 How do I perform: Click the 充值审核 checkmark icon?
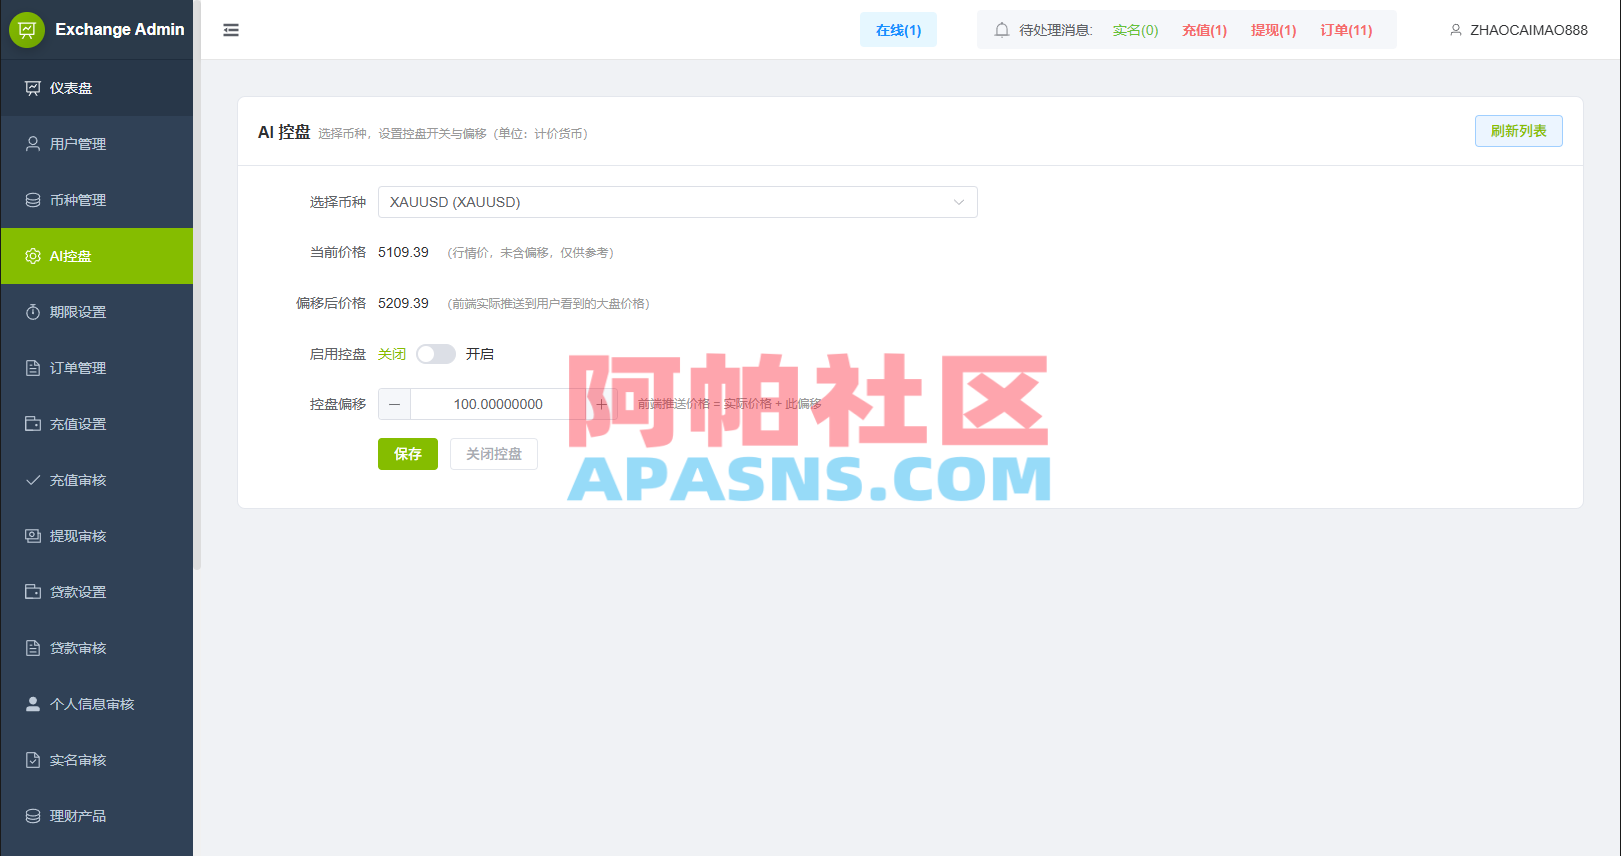(x=33, y=480)
